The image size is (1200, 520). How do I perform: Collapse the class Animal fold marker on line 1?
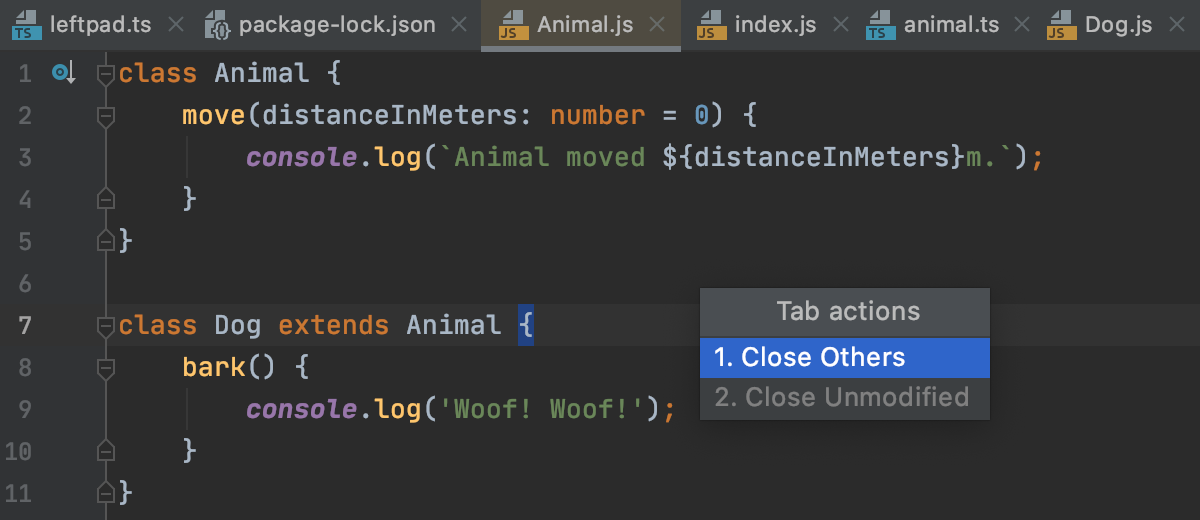click(105, 74)
